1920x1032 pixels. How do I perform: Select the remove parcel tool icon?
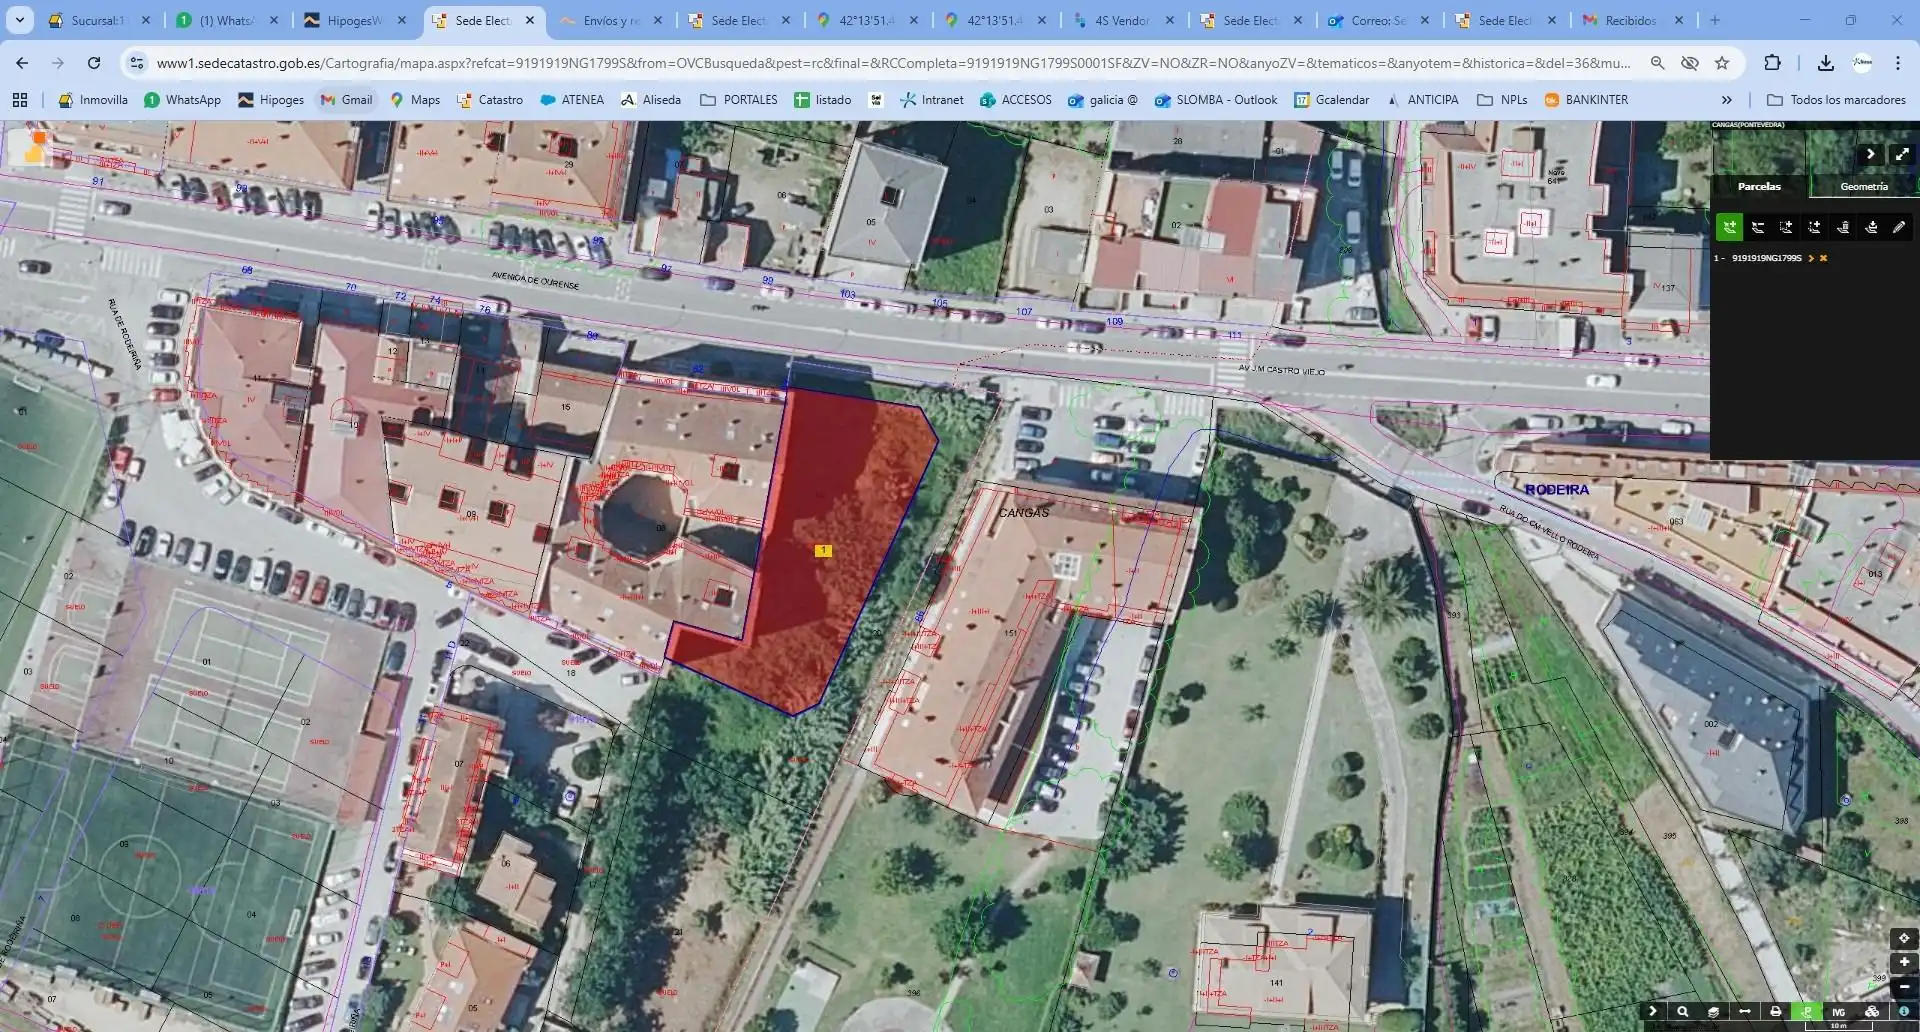click(1758, 227)
